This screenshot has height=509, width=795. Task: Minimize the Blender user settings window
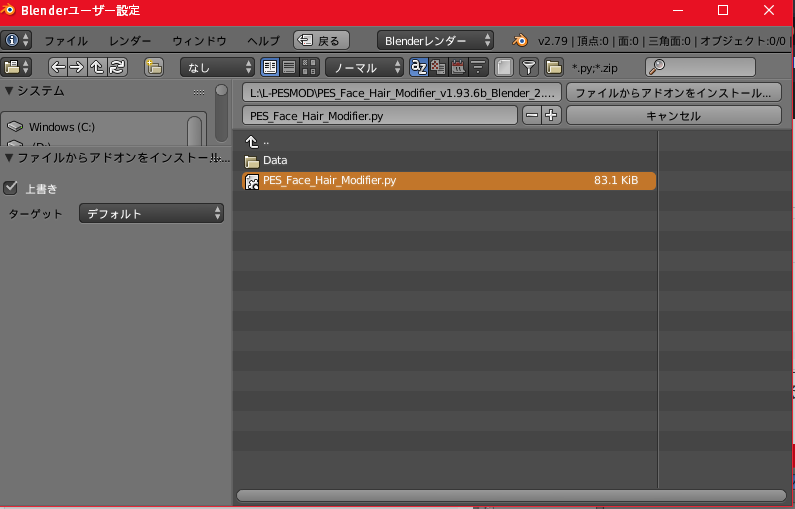(678, 10)
